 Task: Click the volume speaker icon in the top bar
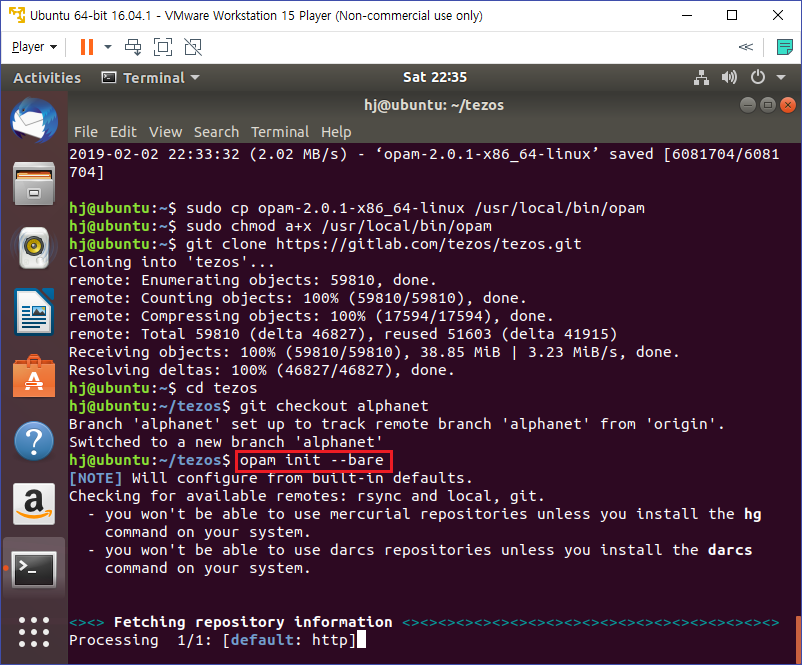pyautogui.click(x=729, y=78)
